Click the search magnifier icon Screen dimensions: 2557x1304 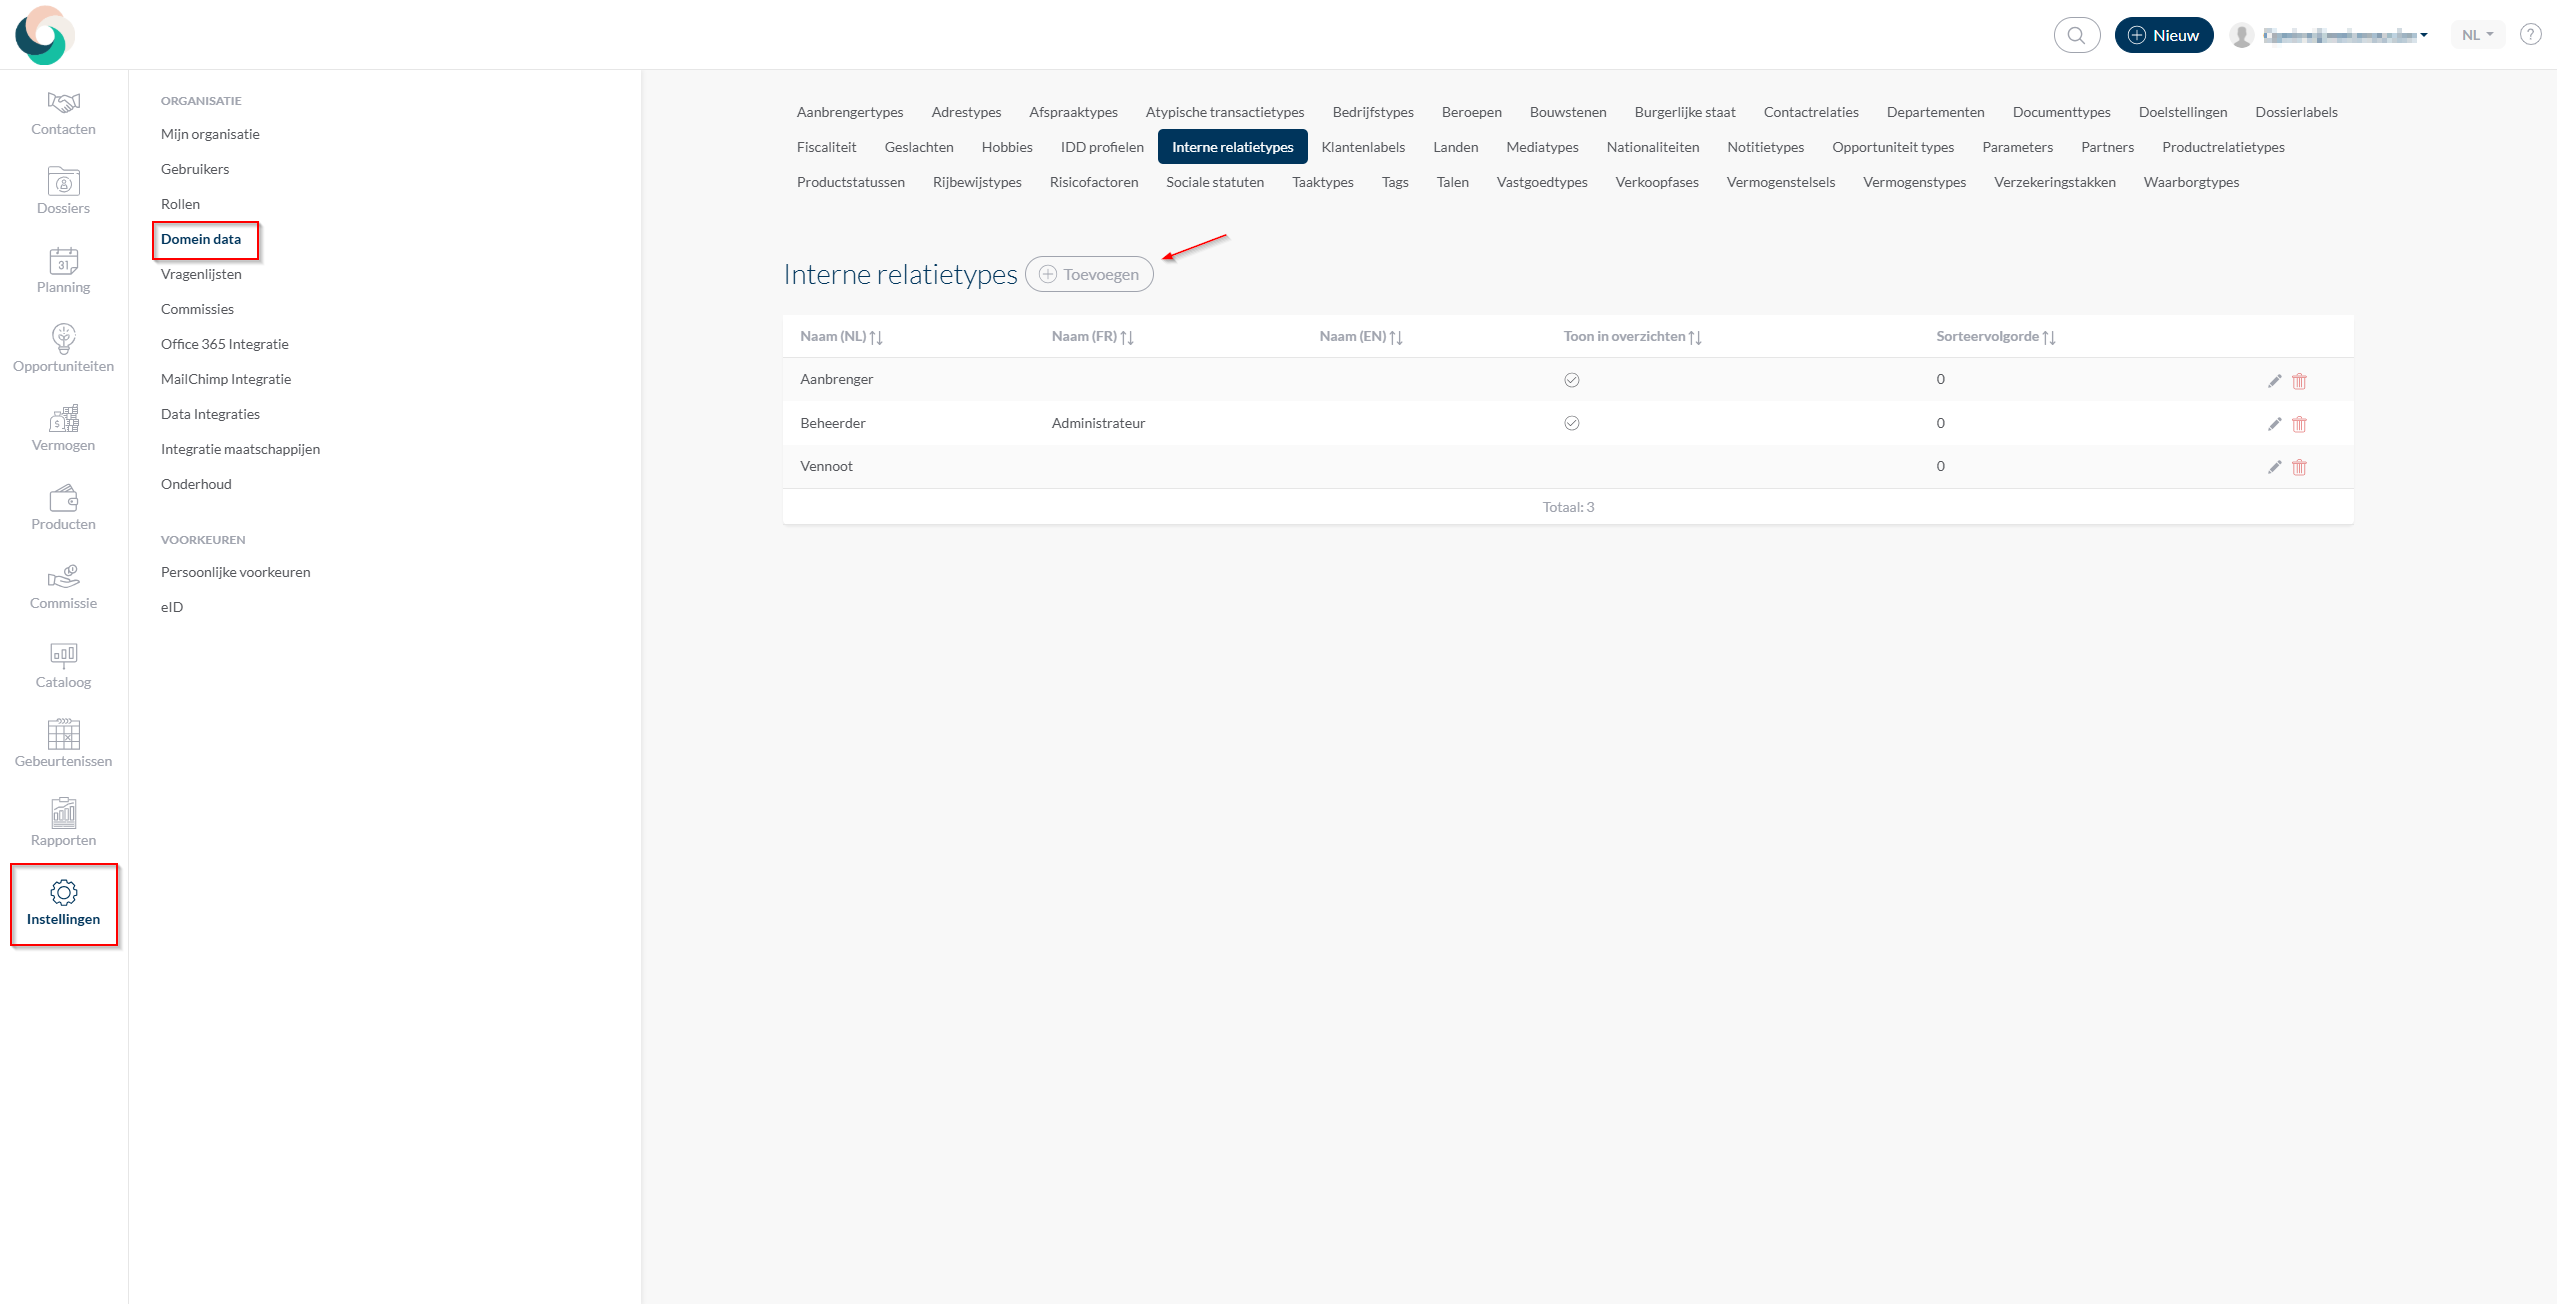point(2076,35)
